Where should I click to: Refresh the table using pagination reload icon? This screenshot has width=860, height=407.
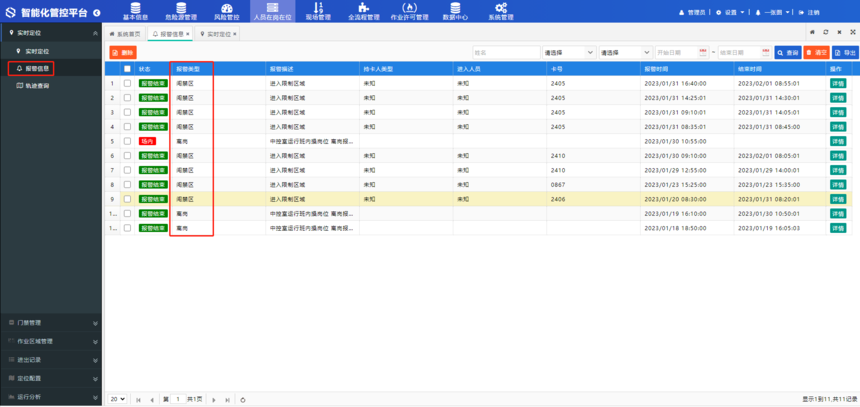[243, 399]
